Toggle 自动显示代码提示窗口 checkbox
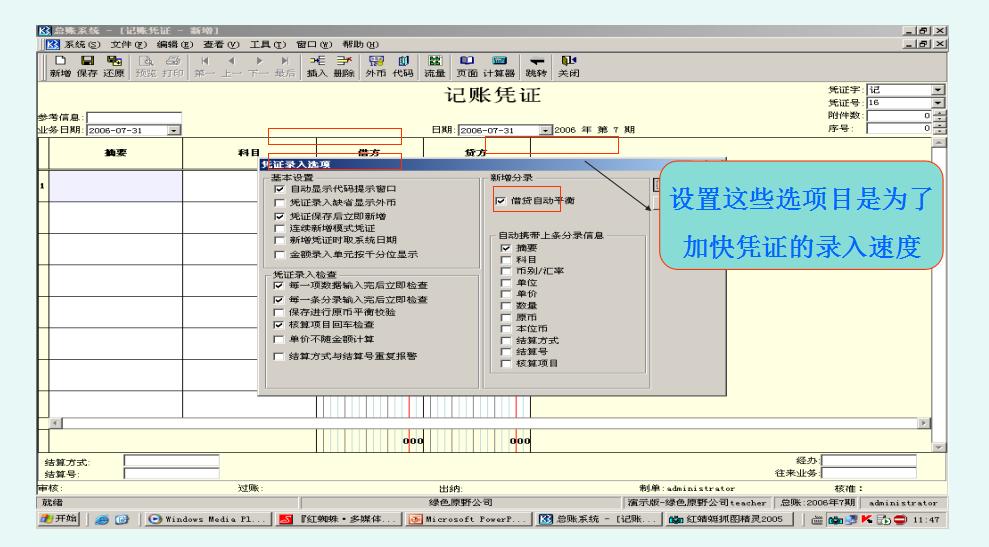989x547 pixels. (x=279, y=189)
